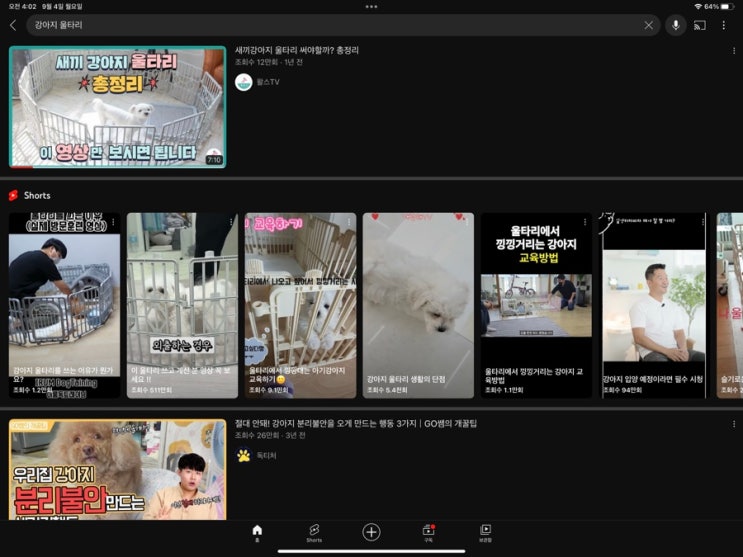Click the Shorts section logo icon
This screenshot has height=557, width=743.
(x=13, y=195)
